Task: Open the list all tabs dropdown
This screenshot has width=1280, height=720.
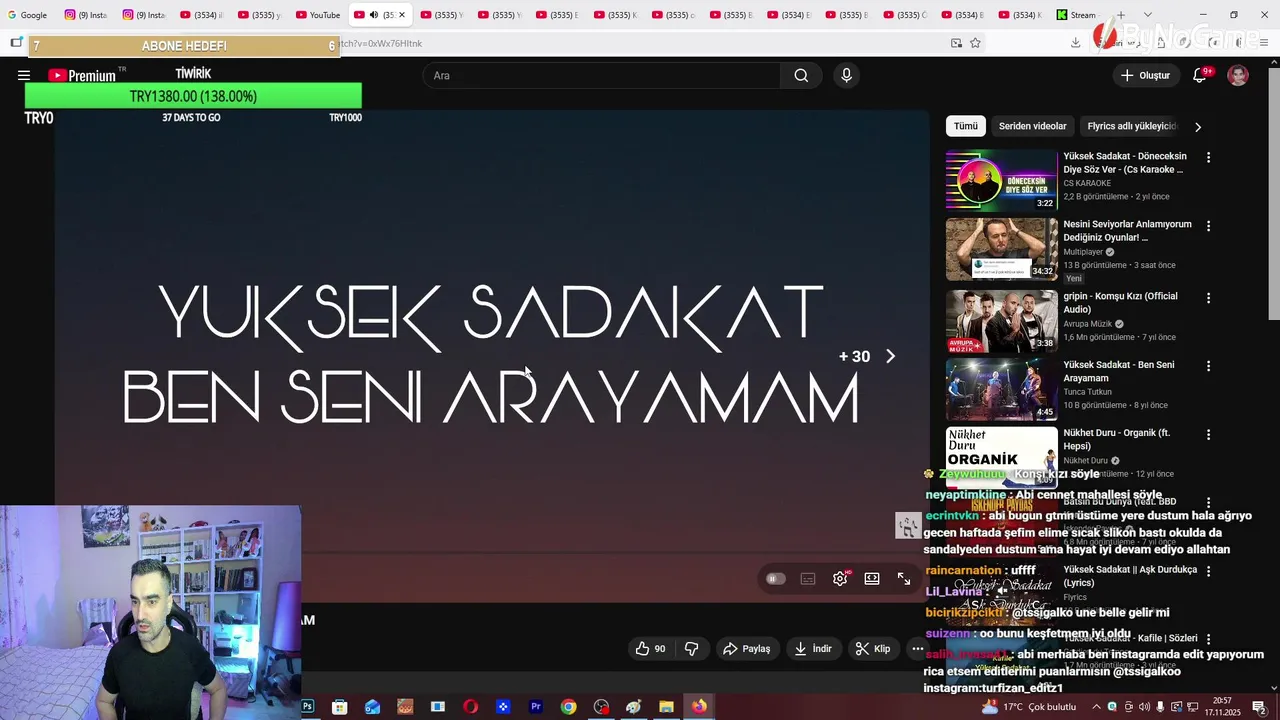Action: pyautogui.click(x=1147, y=15)
